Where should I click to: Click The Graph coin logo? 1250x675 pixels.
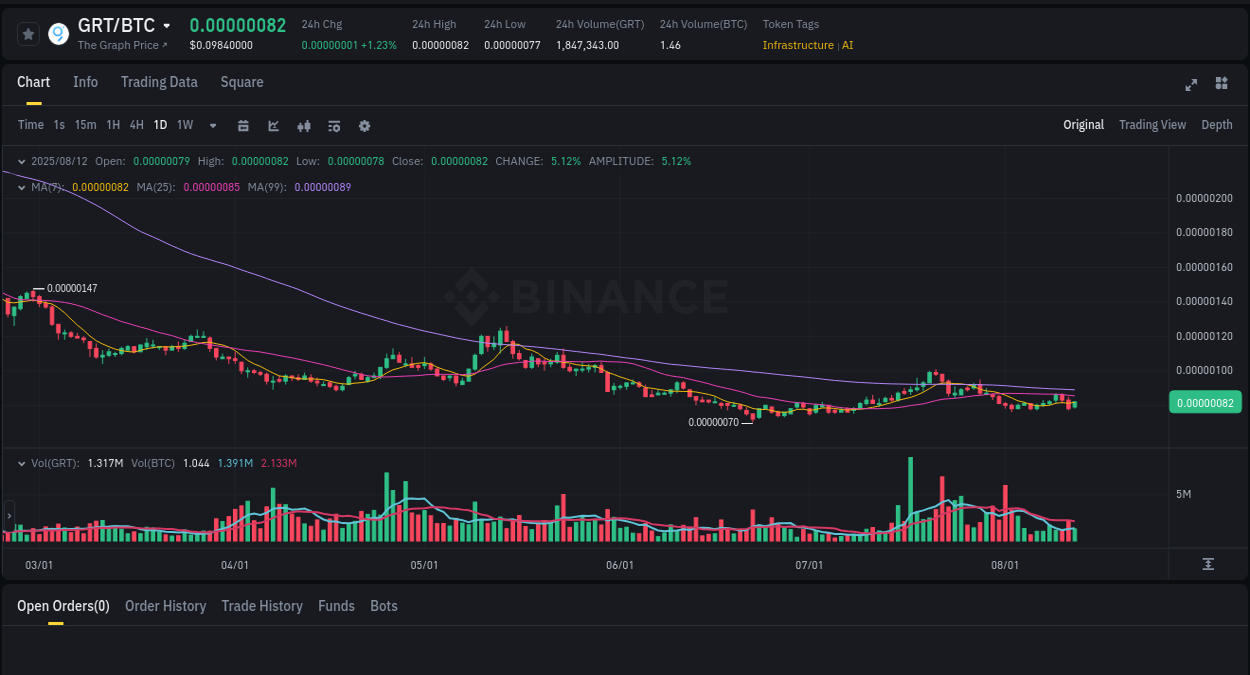(60, 33)
